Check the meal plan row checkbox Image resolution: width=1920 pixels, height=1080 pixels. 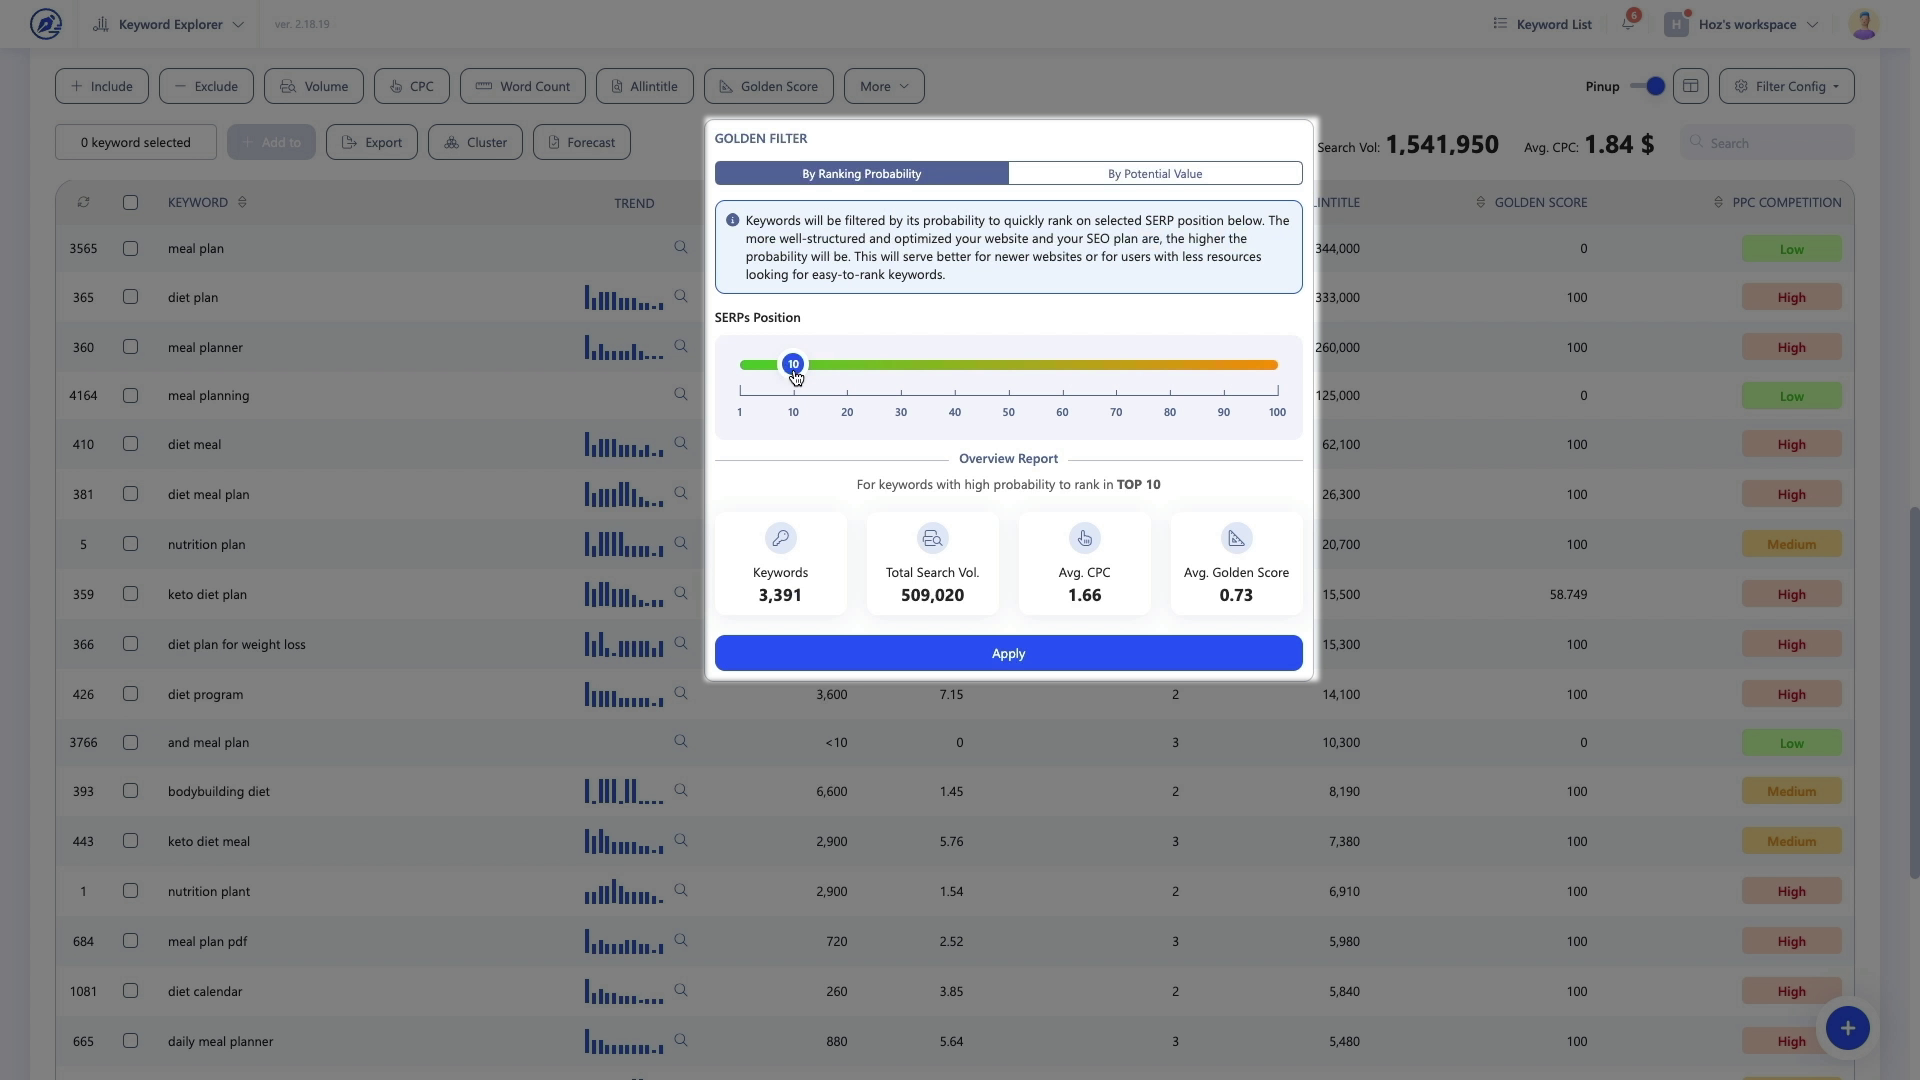[x=130, y=248]
